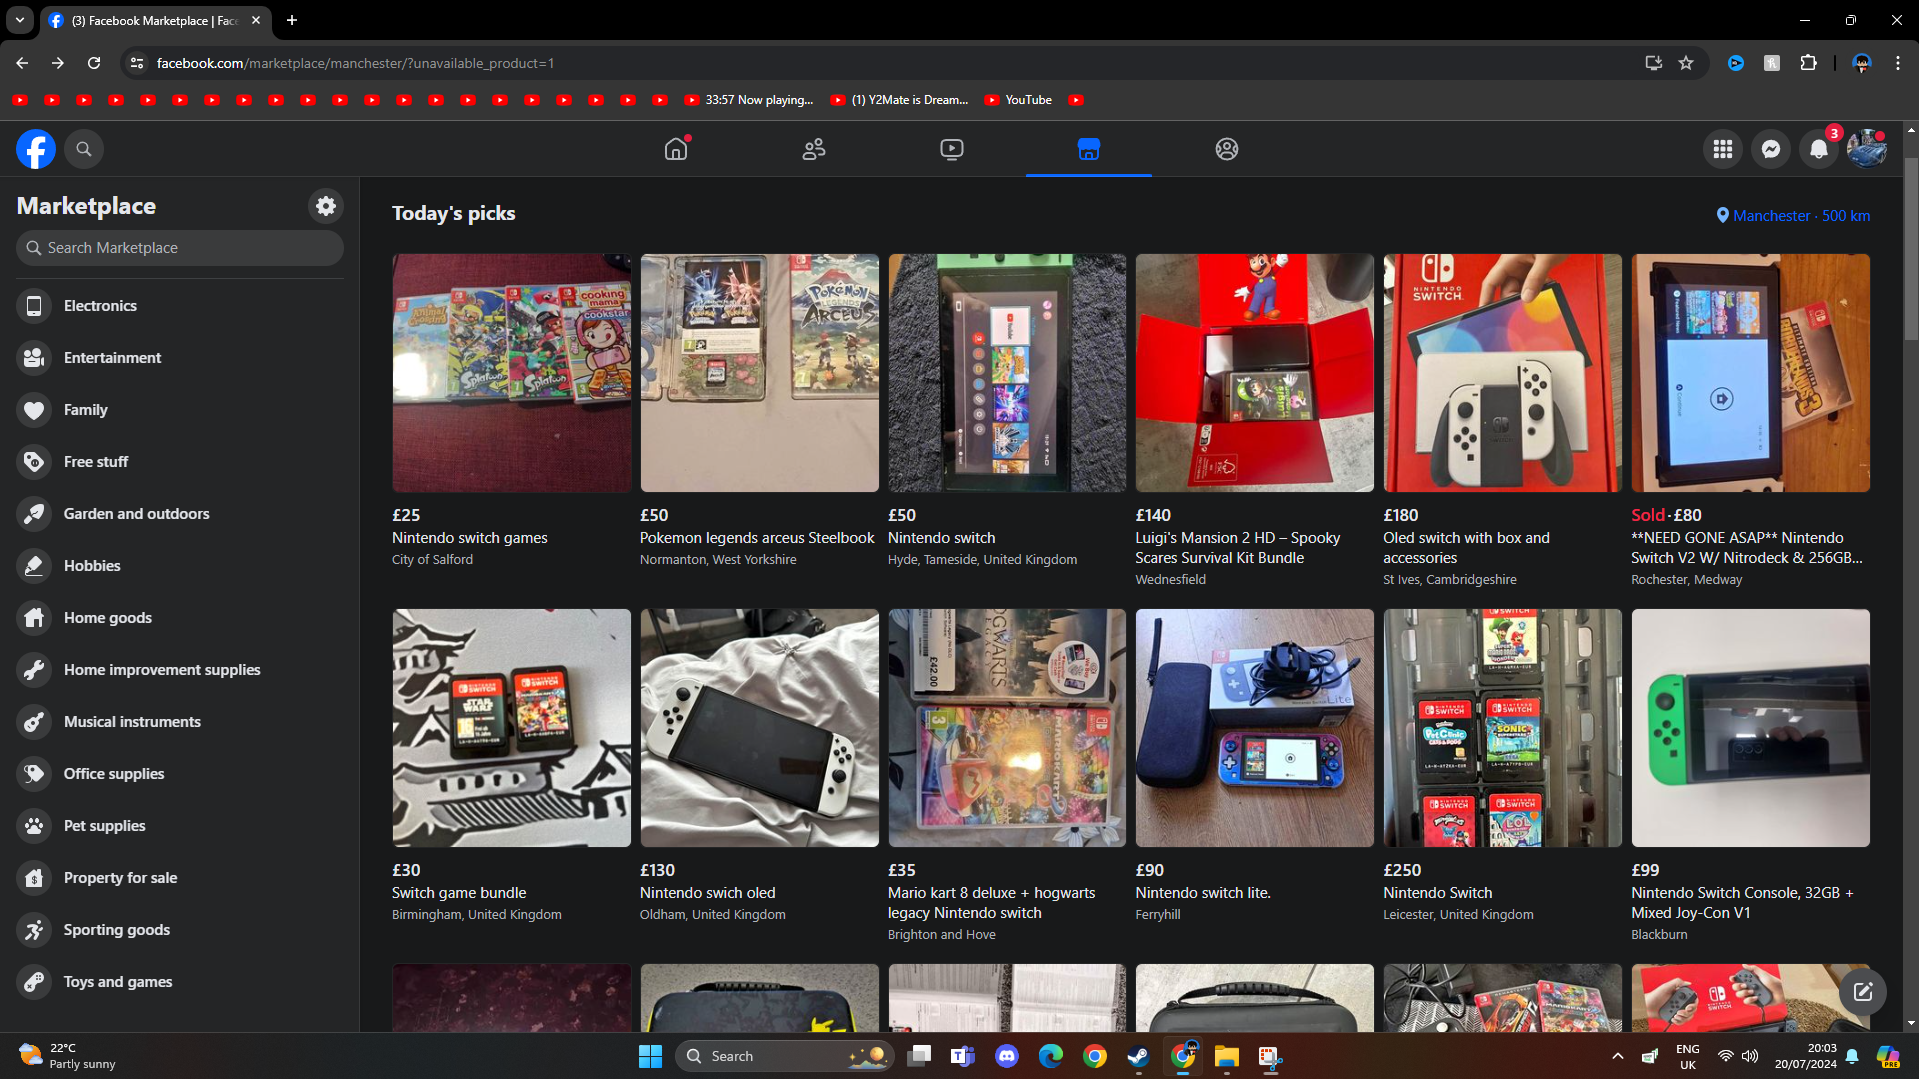The image size is (1919, 1079).
Task: Open Facebook Messenger icon
Action: click(1770, 149)
